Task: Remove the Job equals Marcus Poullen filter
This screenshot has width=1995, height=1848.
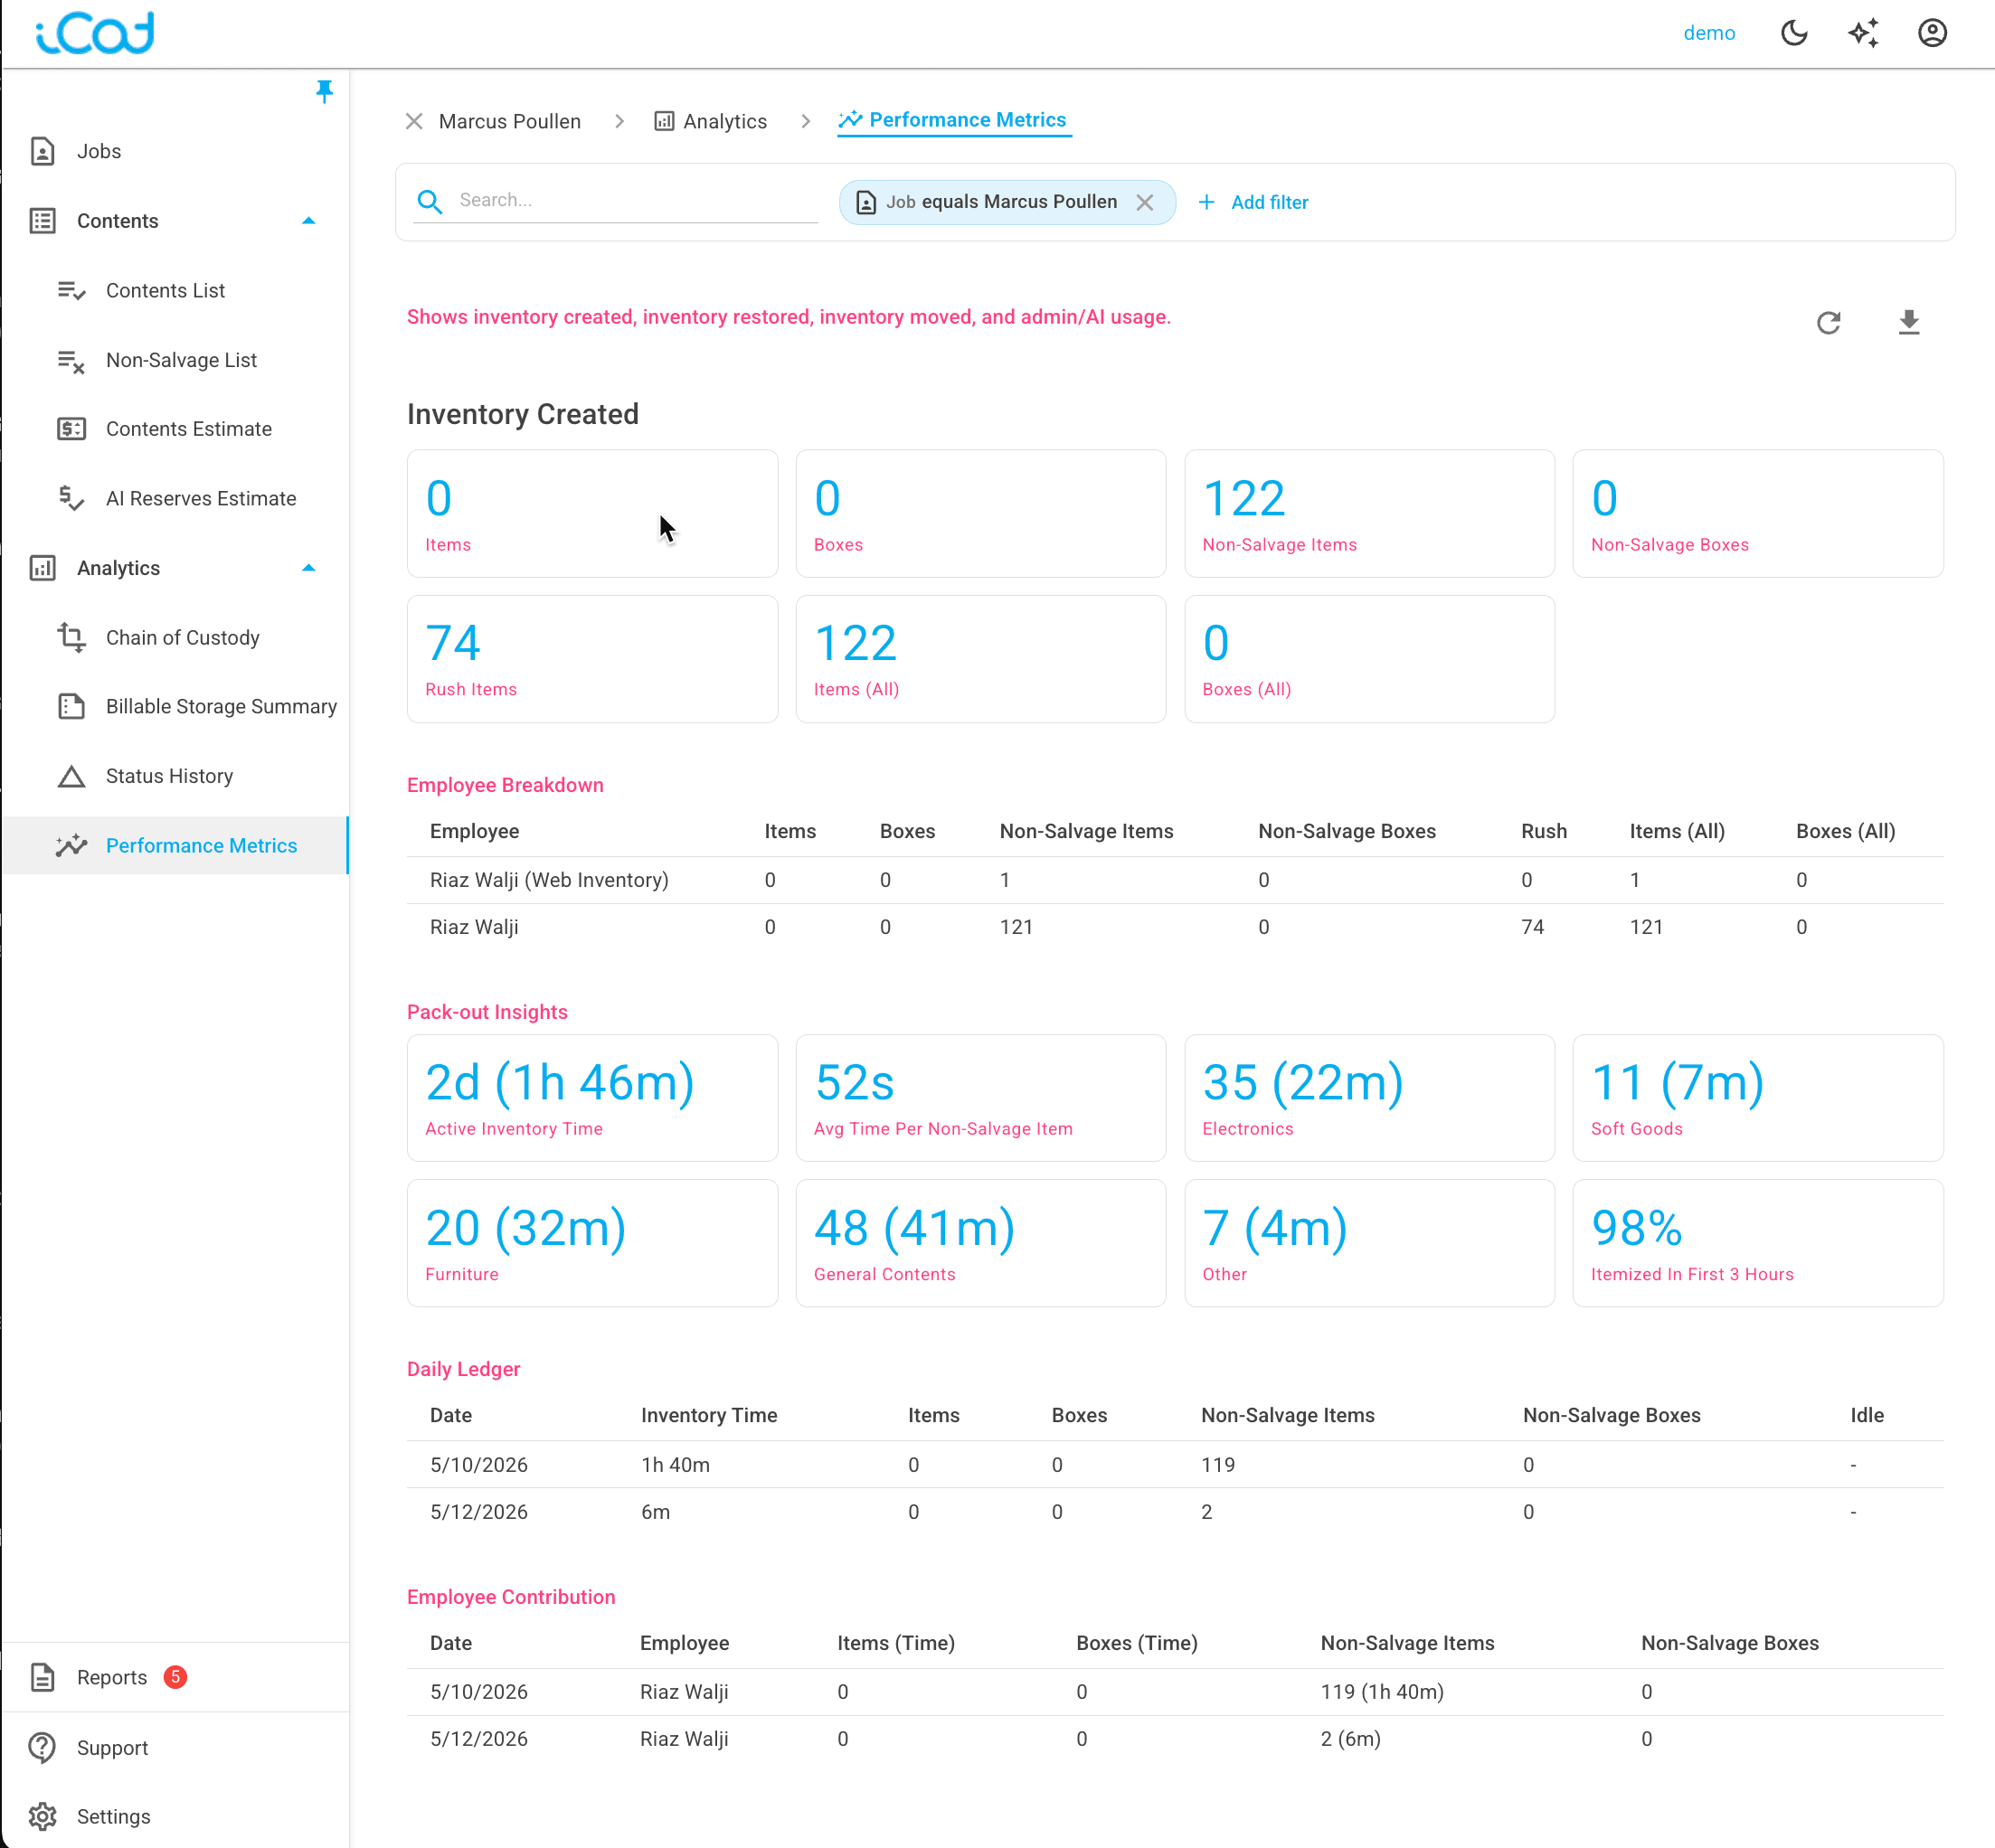Action: tap(1145, 202)
